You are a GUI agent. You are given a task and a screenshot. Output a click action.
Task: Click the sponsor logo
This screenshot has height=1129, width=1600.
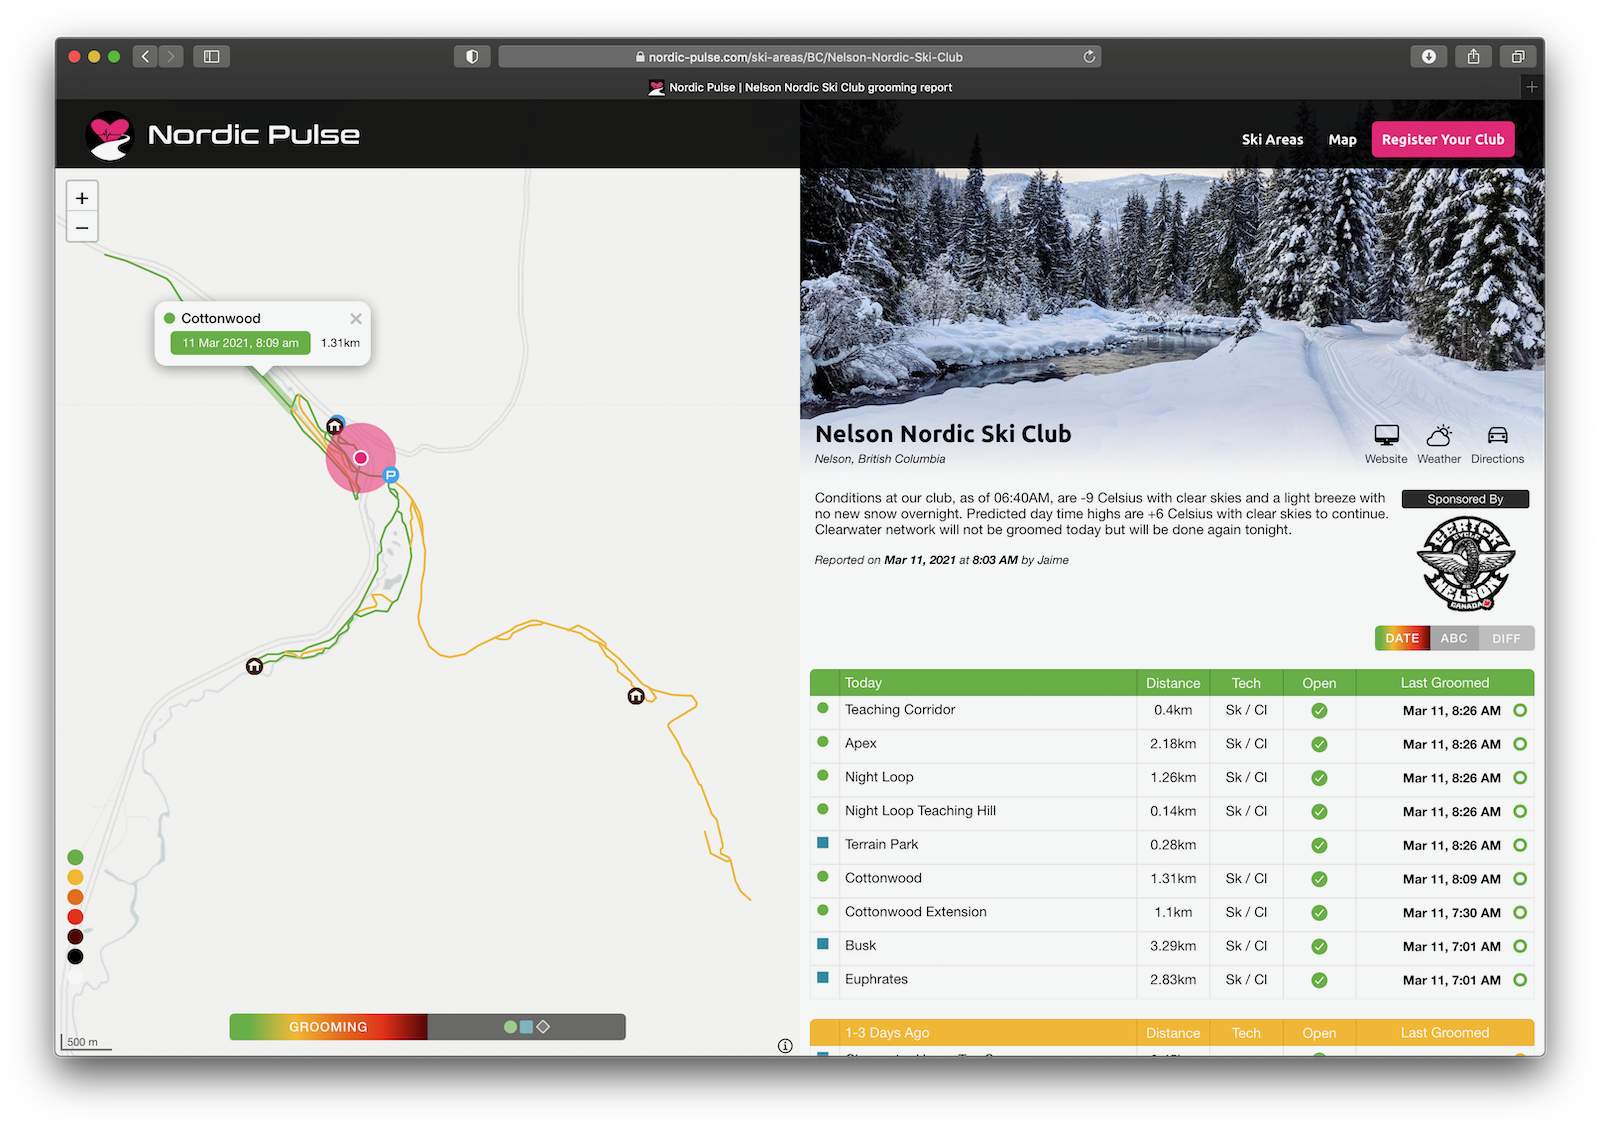tap(1466, 563)
